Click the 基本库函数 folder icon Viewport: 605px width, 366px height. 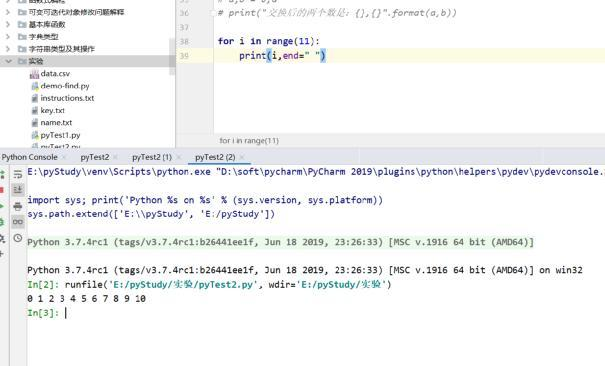pos(22,24)
